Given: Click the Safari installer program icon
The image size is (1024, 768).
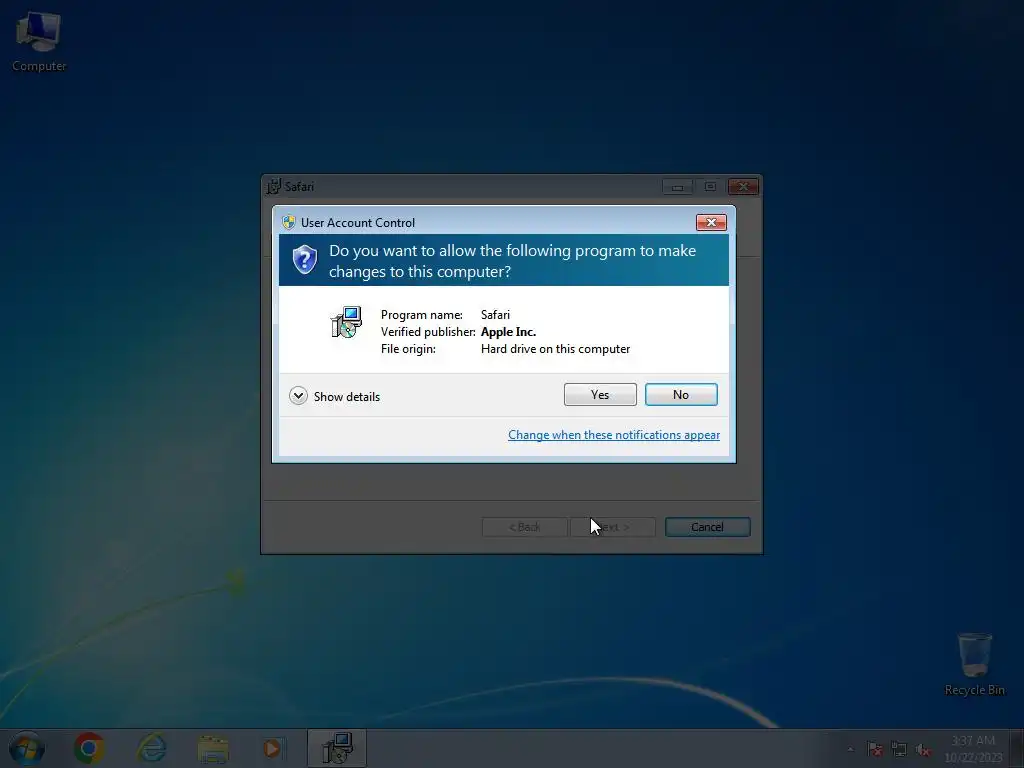Looking at the screenshot, I should tap(346, 322).
